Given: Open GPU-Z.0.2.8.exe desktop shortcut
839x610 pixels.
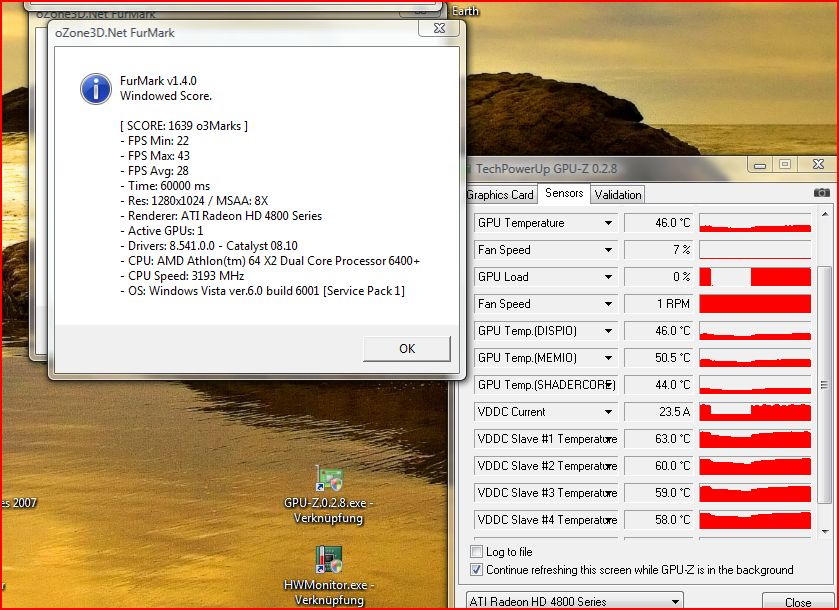Looking at the screenshot, I should (329, 494).
